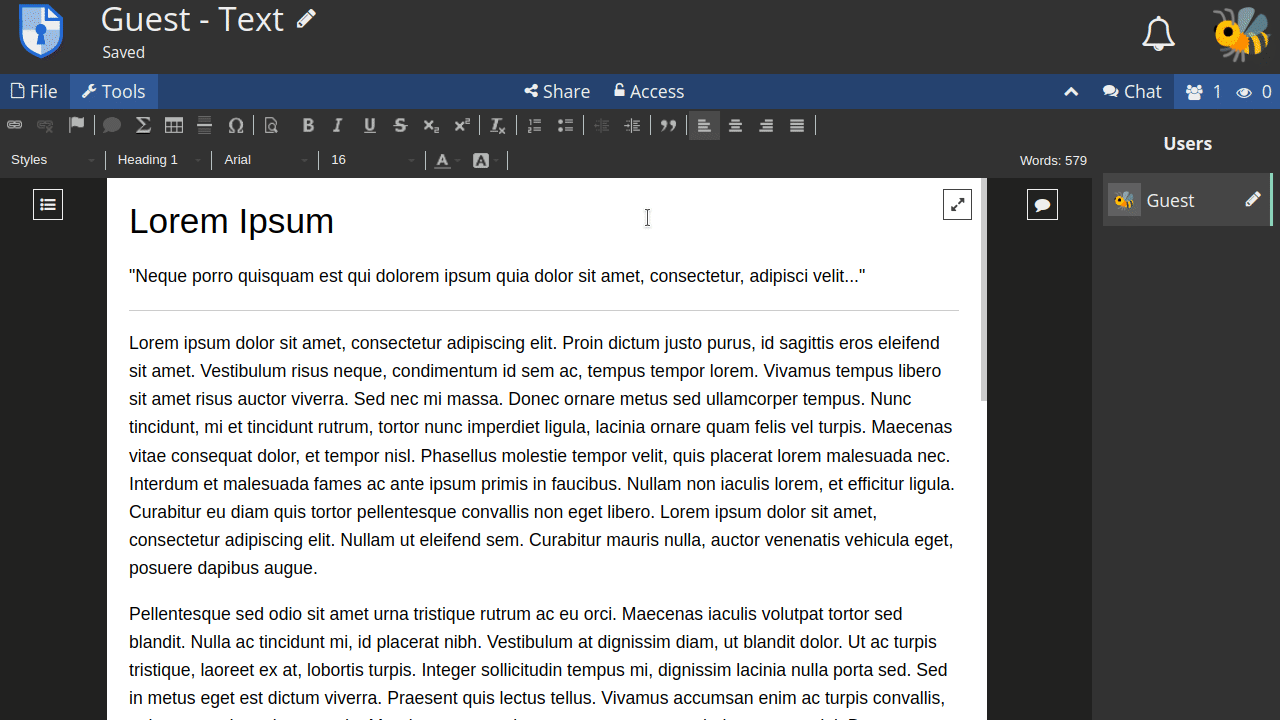Toggle italic formatting
Image resolution: width=1280 pixels, height=720 pixels.
(338, 125)
